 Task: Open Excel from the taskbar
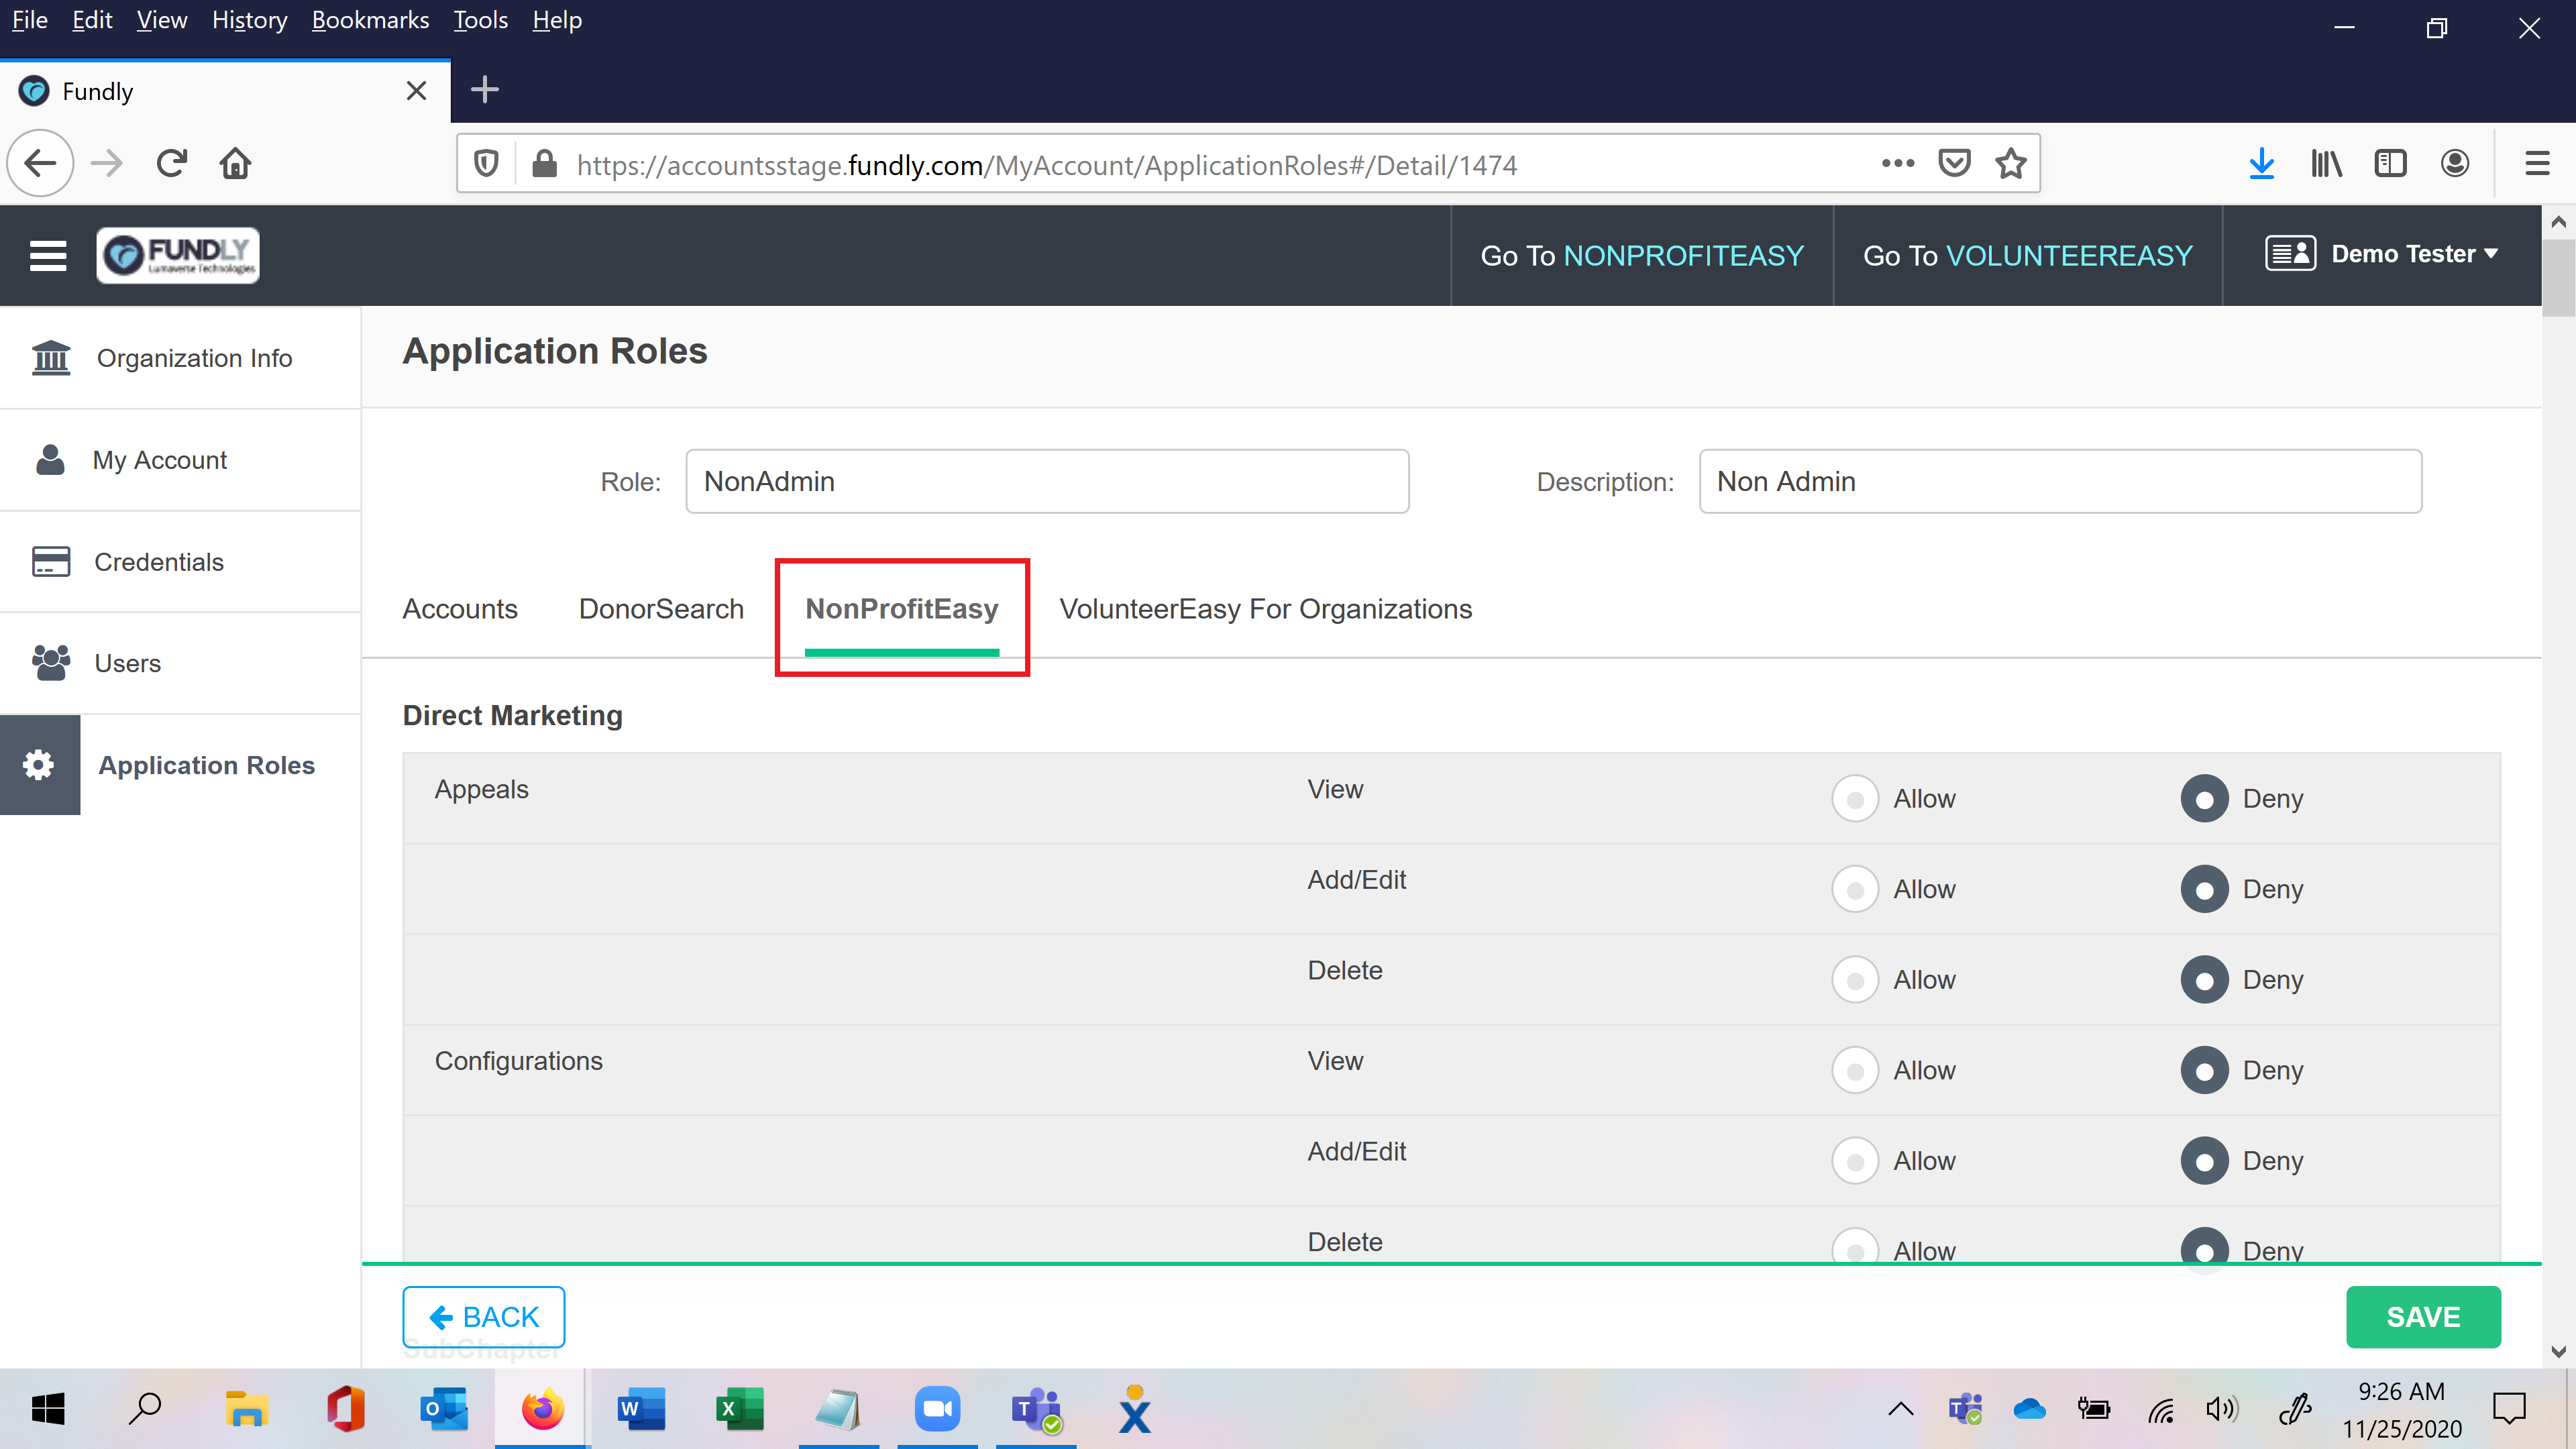pos(740,1409)
